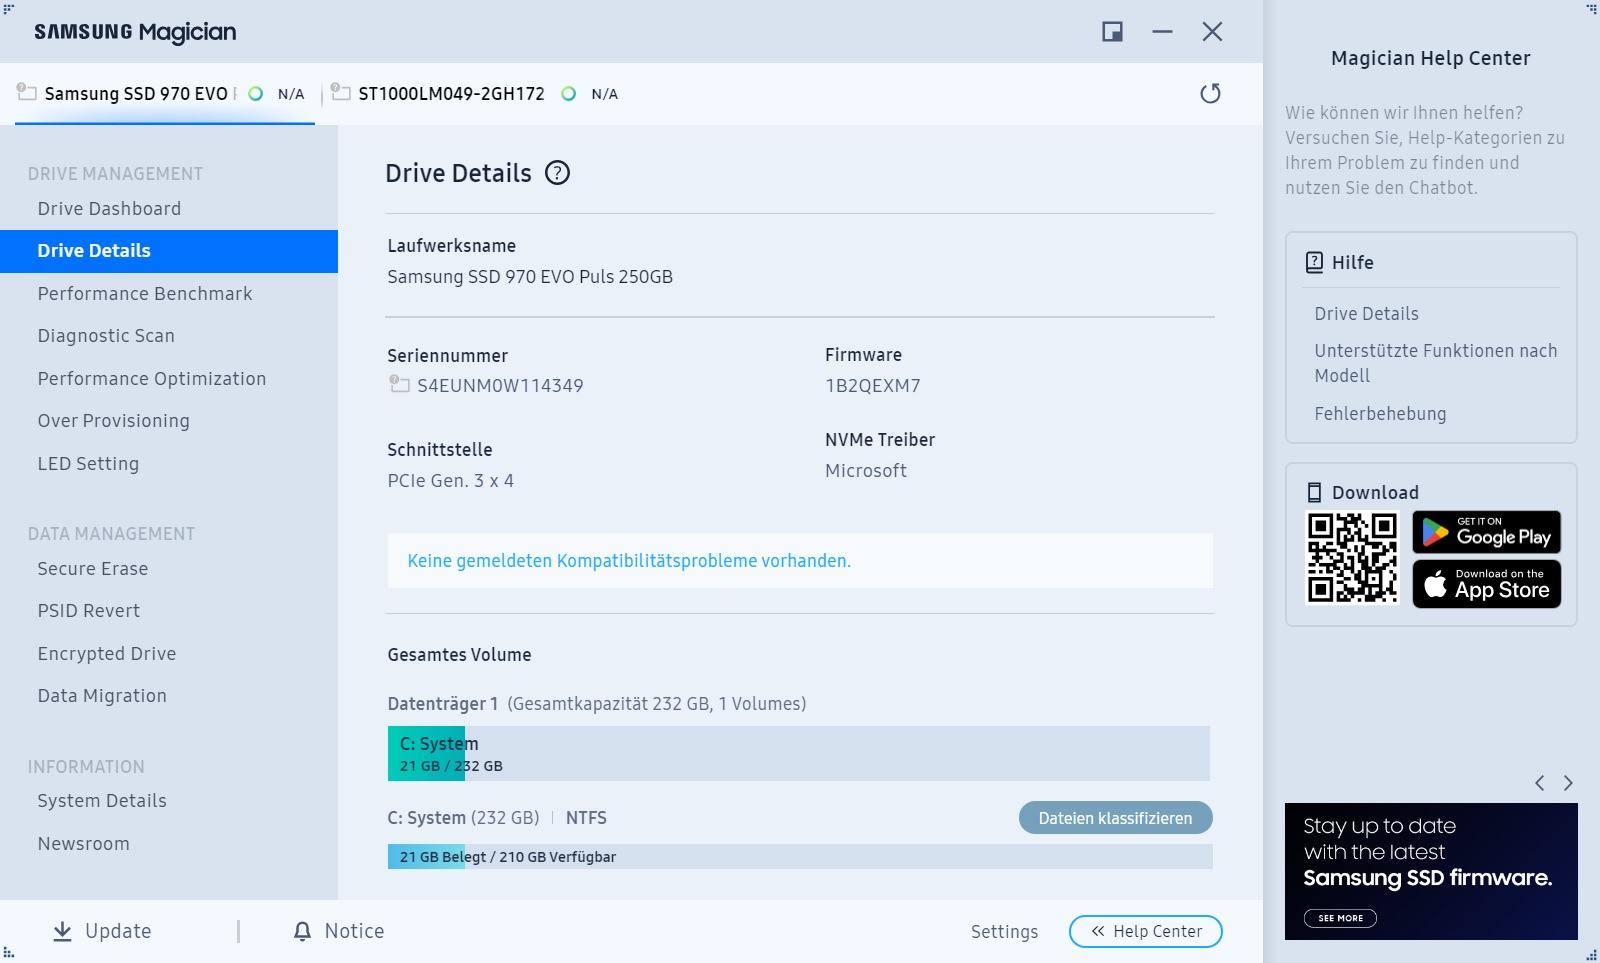
Task: Collapse the Help Center panel button
Action: click(1146, 931)
